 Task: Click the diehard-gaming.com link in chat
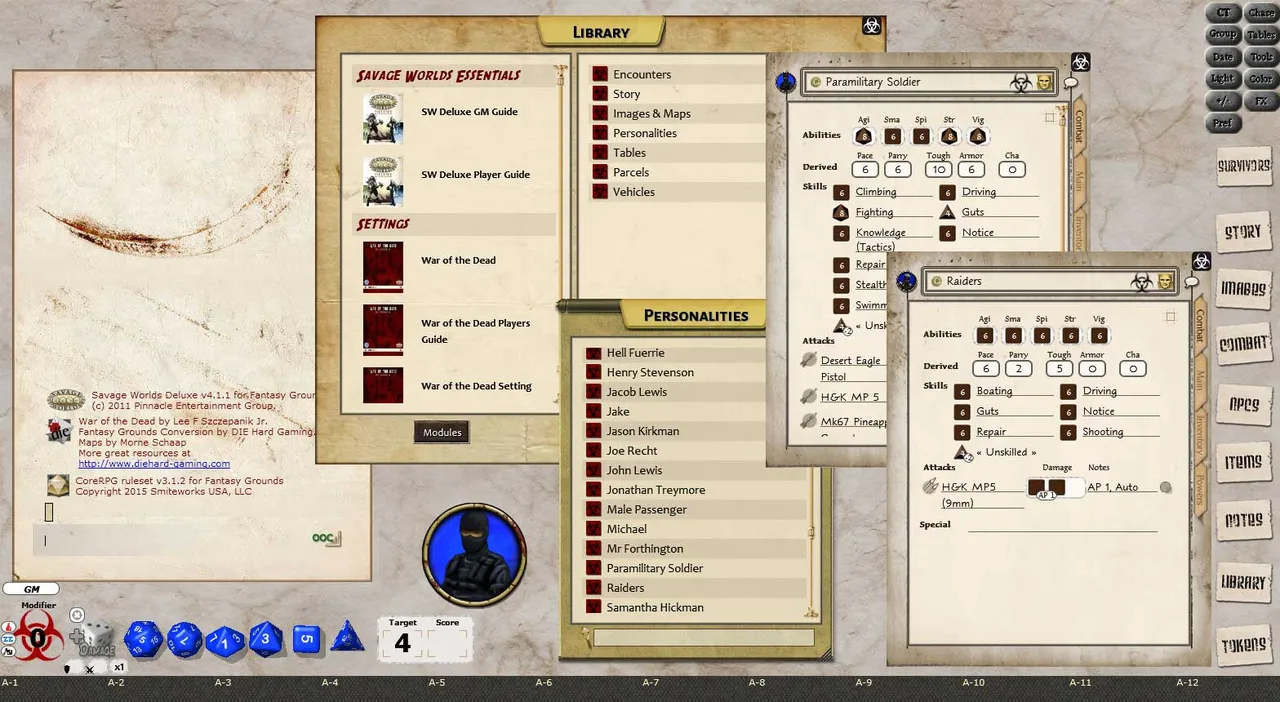click(154, 463)
